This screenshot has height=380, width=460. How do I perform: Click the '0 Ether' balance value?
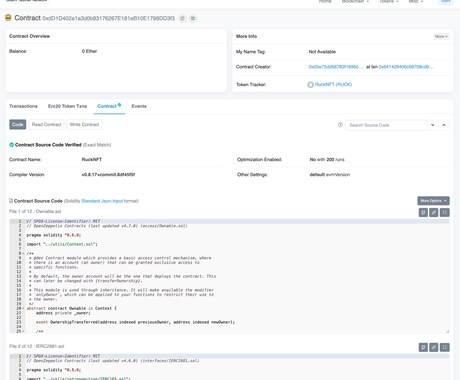click(x=89, y=51)
